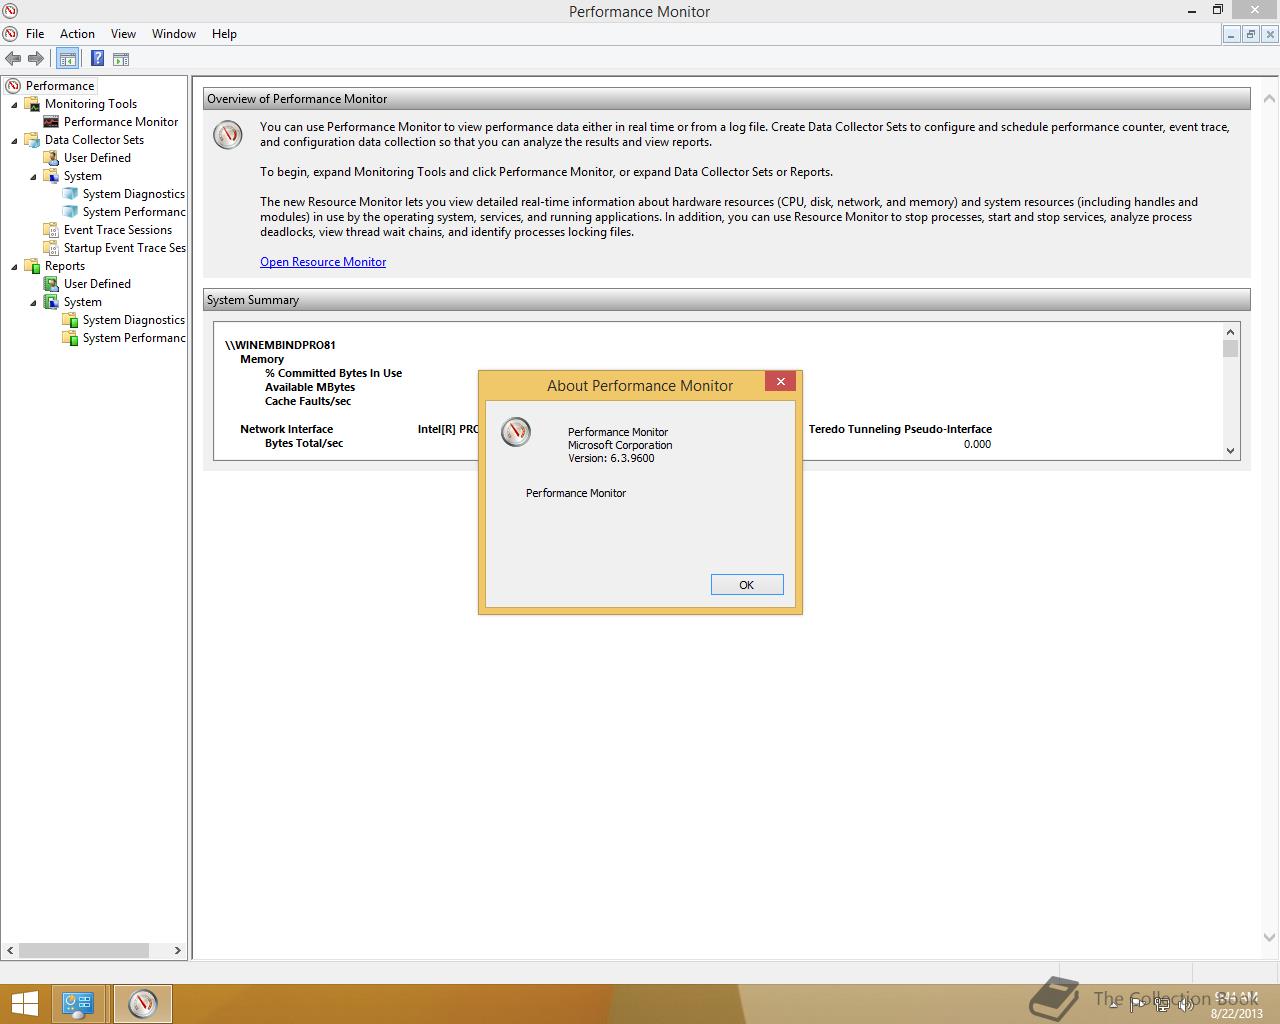Click the Overview of Performance Monitor header
1280x1024 pixels.
(726, 99)
